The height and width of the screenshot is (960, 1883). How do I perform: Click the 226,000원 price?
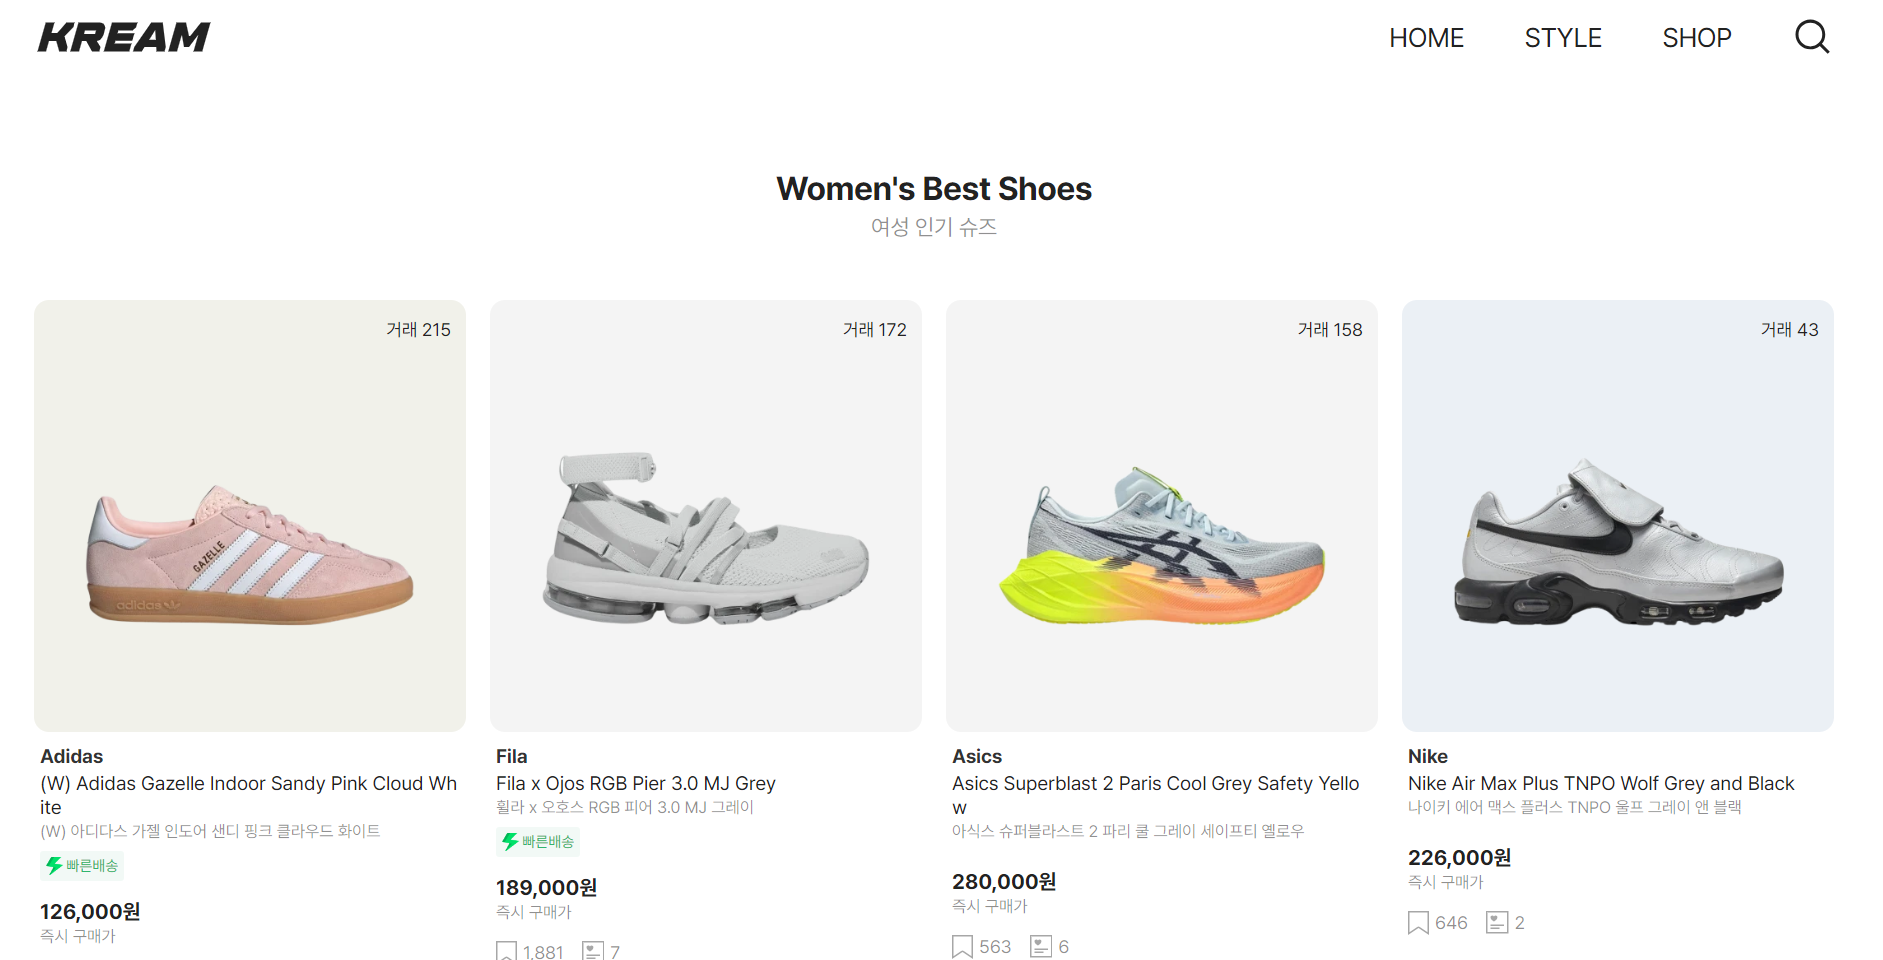tap(1460, 858)
